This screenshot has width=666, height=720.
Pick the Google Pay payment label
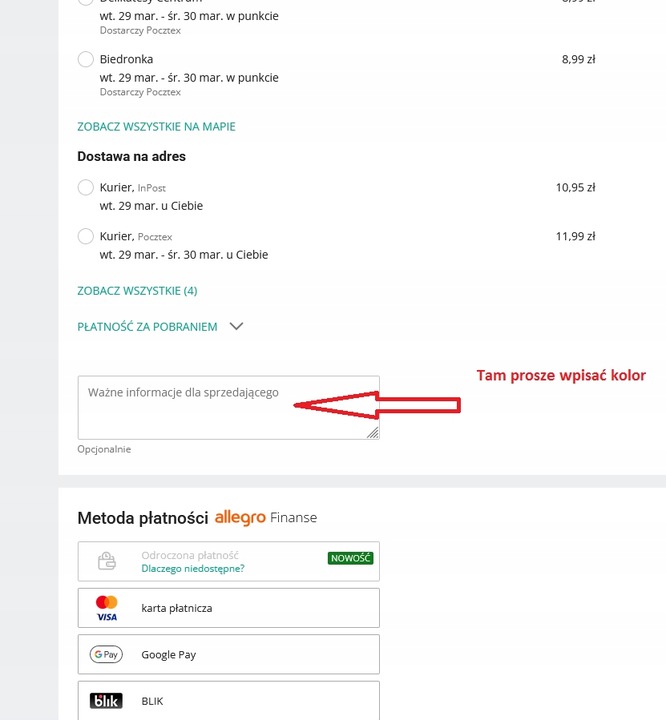pyautogui.click(x=169, y=655)
